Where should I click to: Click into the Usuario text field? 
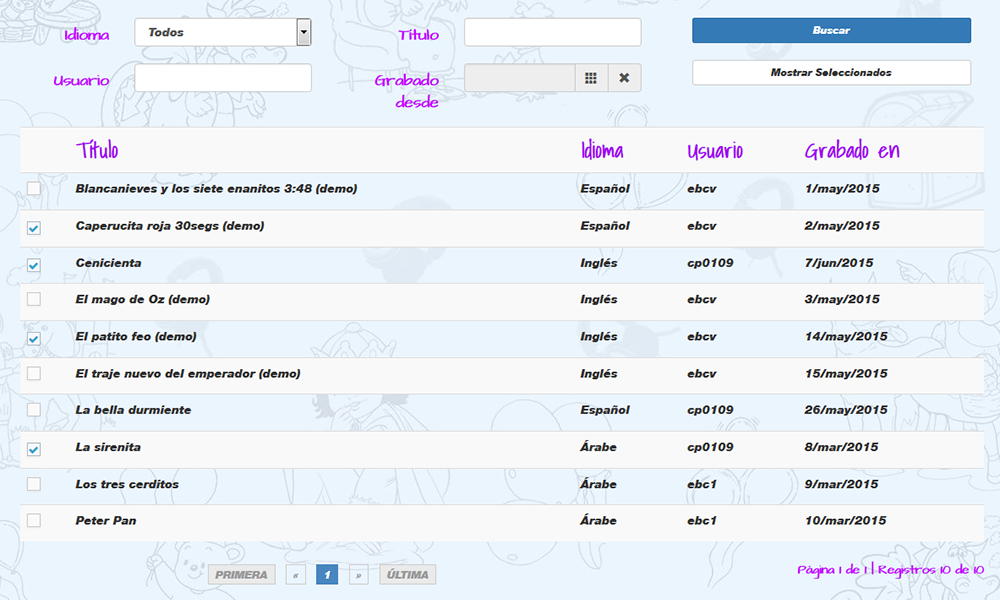click(223, 78)
